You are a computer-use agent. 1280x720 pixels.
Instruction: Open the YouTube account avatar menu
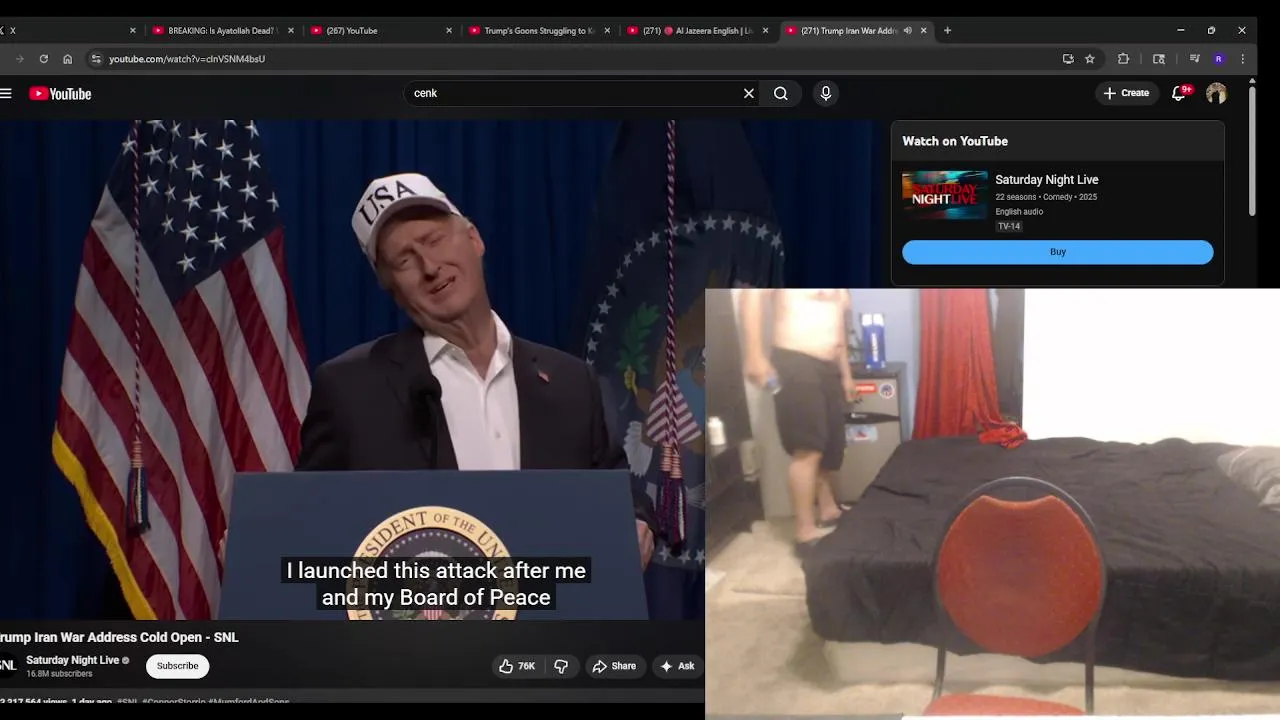pyautogui.click(x=1216, y=93)
